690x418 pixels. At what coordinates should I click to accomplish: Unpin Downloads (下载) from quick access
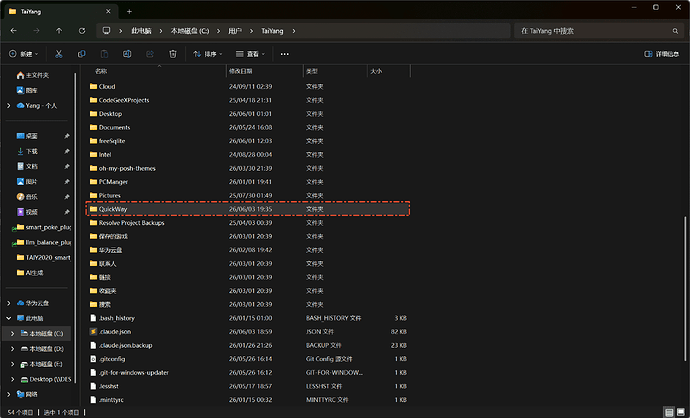[x=67, y=151]
